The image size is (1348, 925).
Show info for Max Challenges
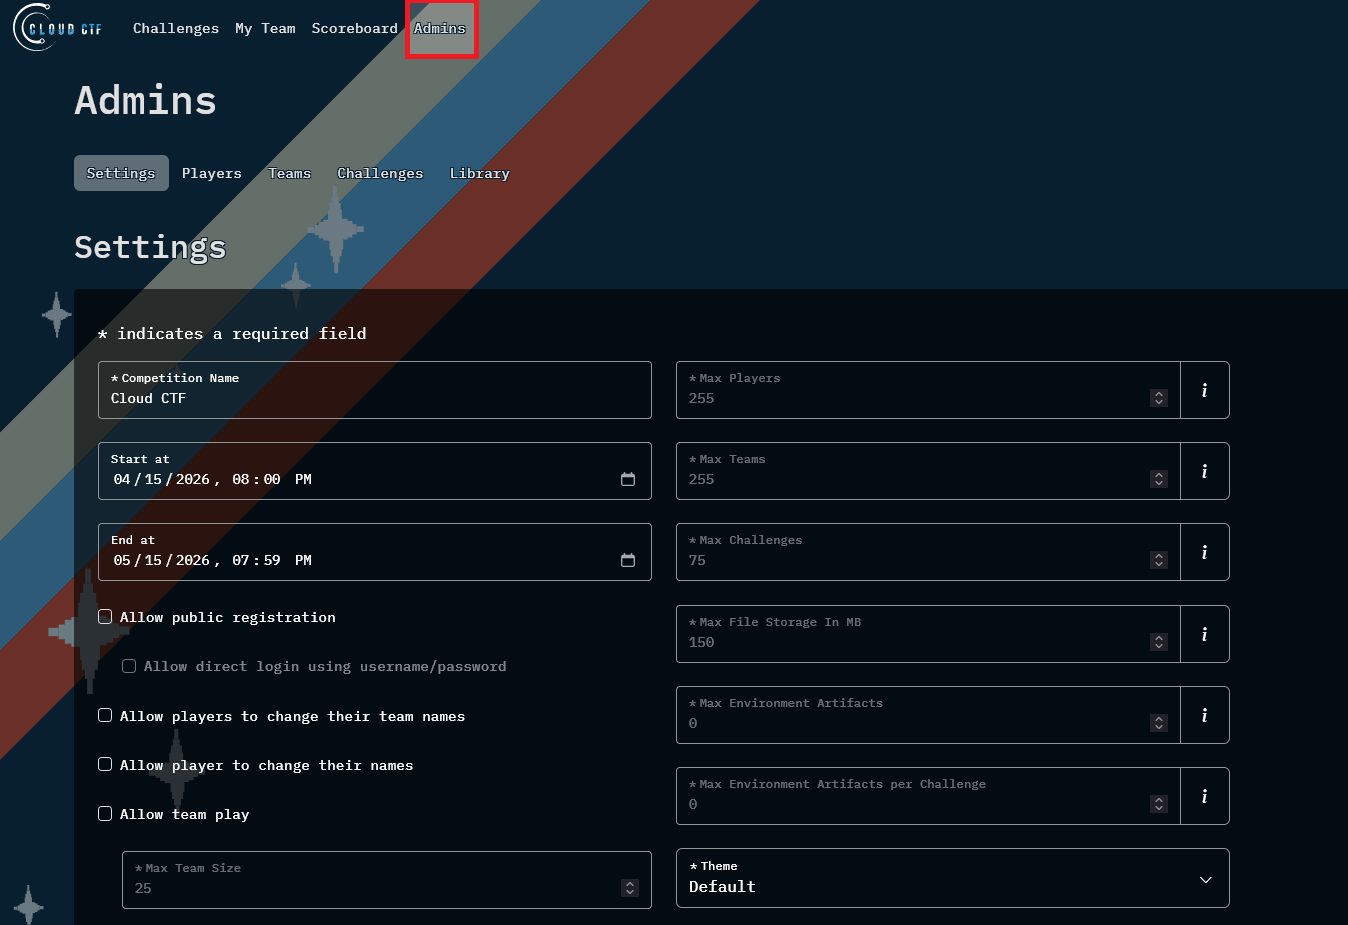pyautogui.click(x=1205, y=552)
